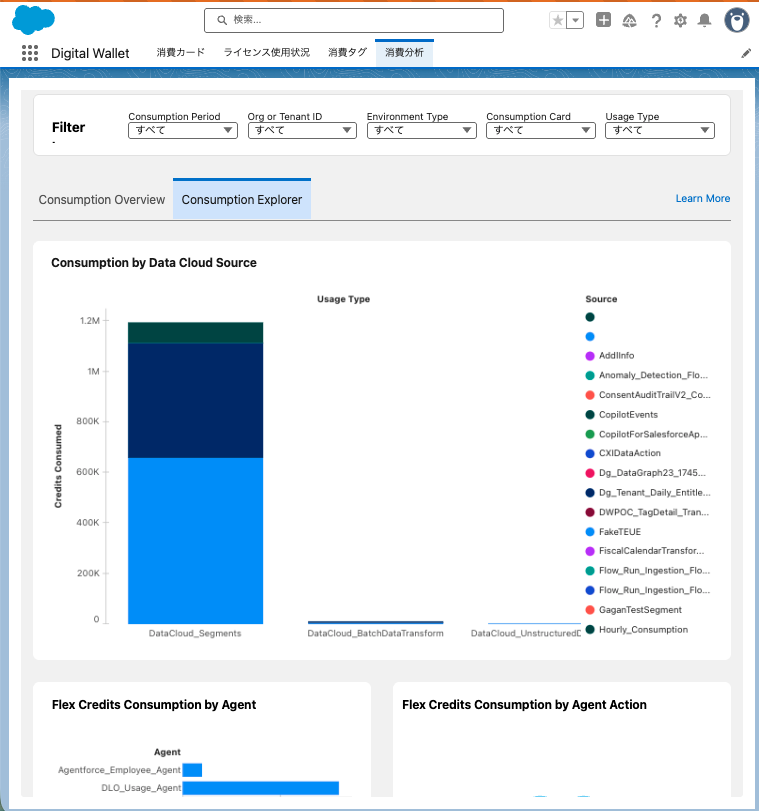Click the navy DataCloud_Segments bar segment
Image resolution: width=759 pixels, height=811 pixels.
click(196, 401)
